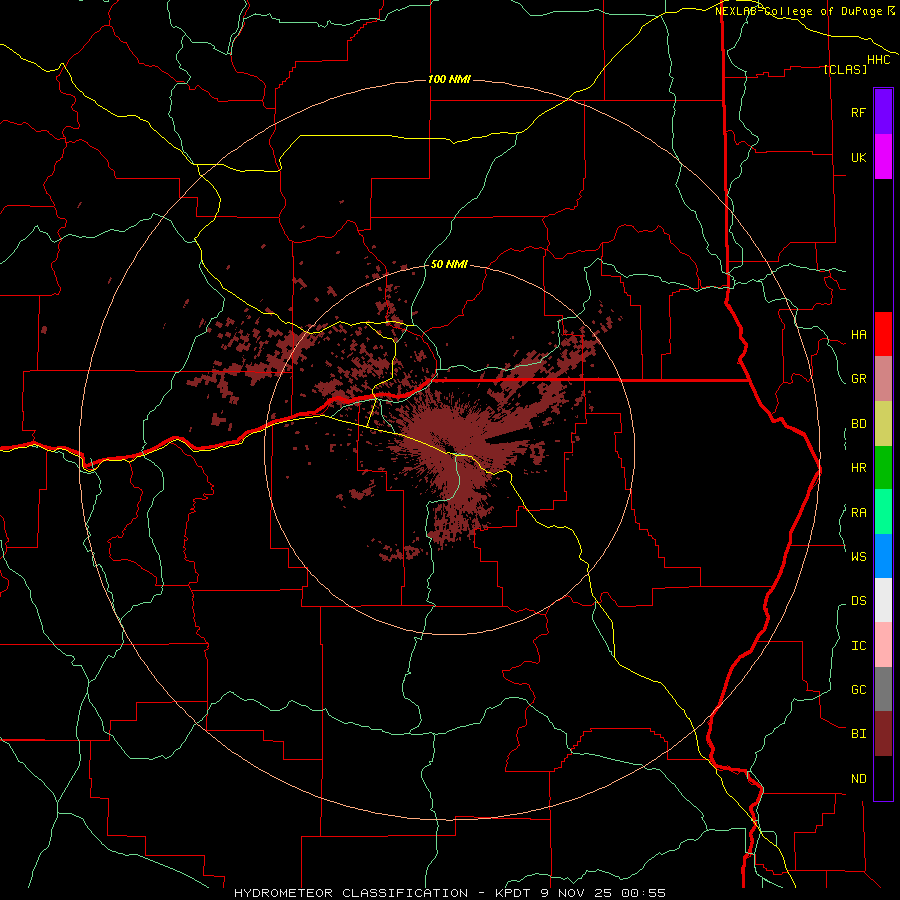Click the RA legend label
This screenshot has width=900, height=900.
coord(858,513)
